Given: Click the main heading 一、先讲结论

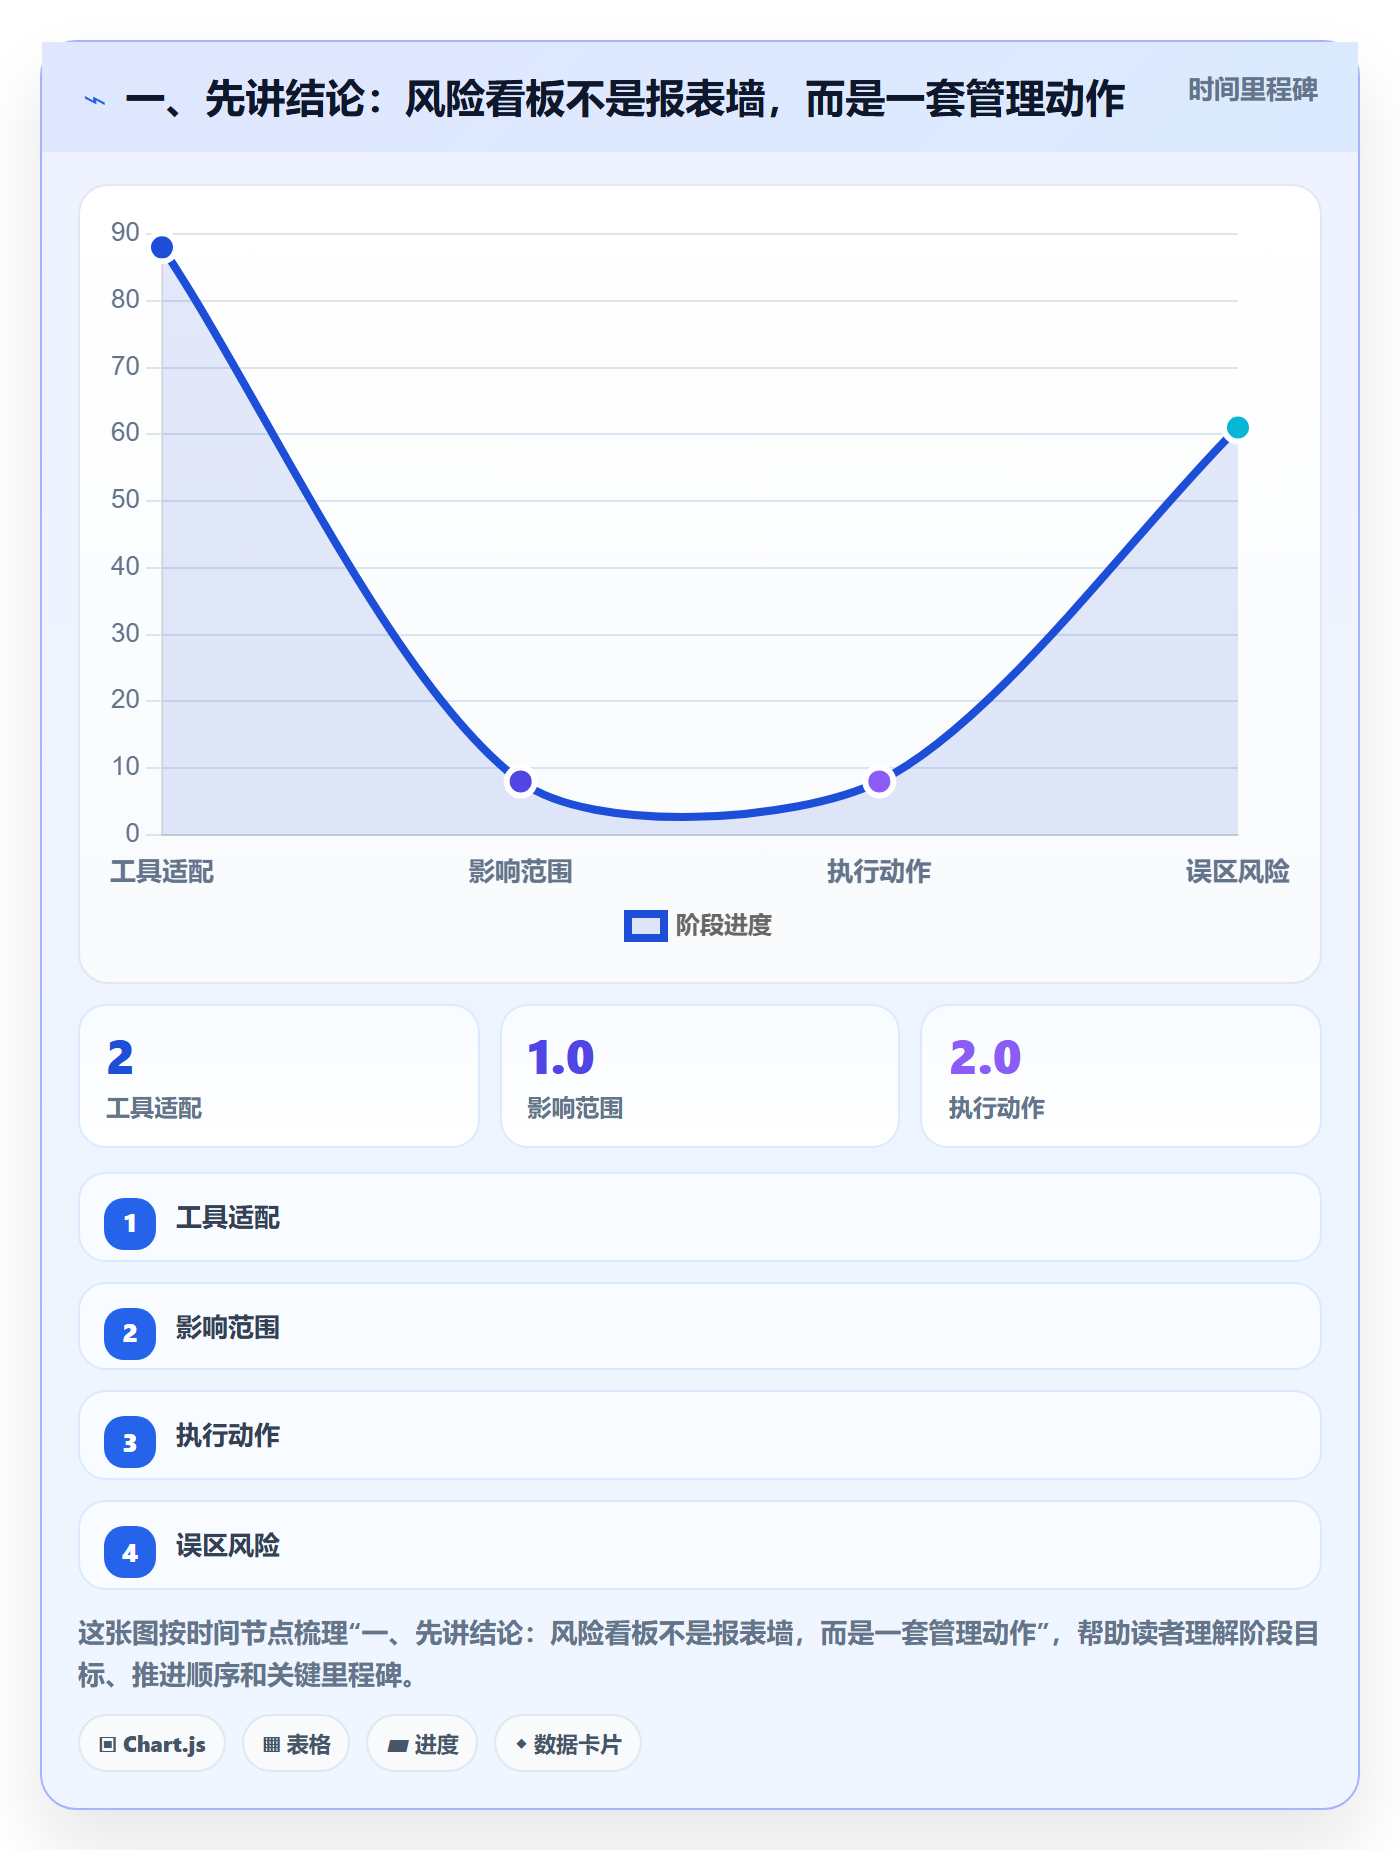Looking at the screenshot, I should tap(625, 100).
